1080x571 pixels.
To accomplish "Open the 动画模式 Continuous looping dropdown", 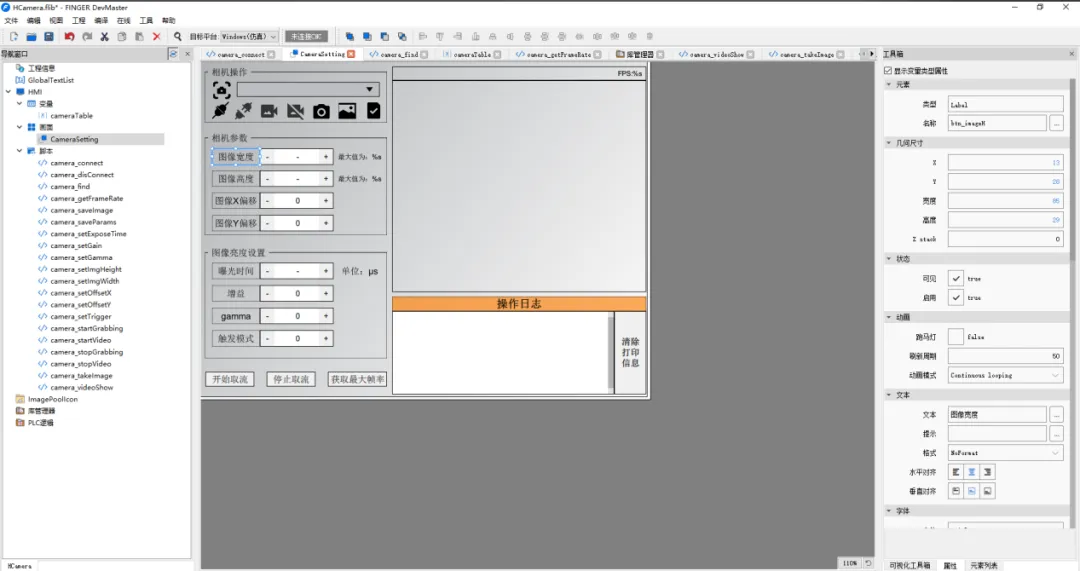I will coord(1005,375).
